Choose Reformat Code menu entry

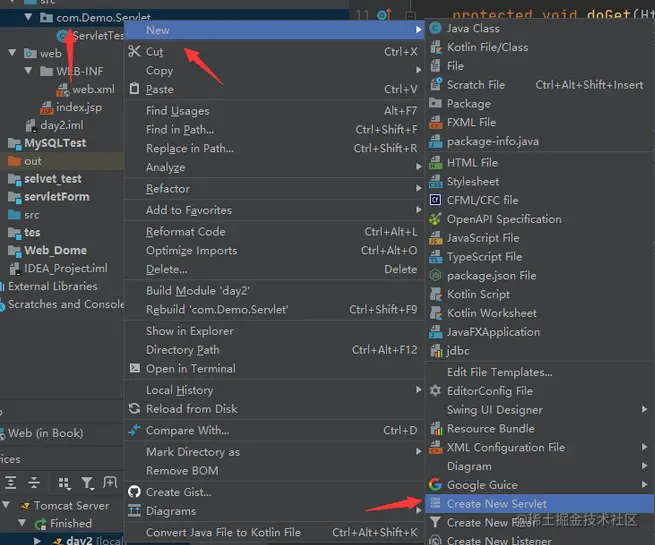pos(274,231)
